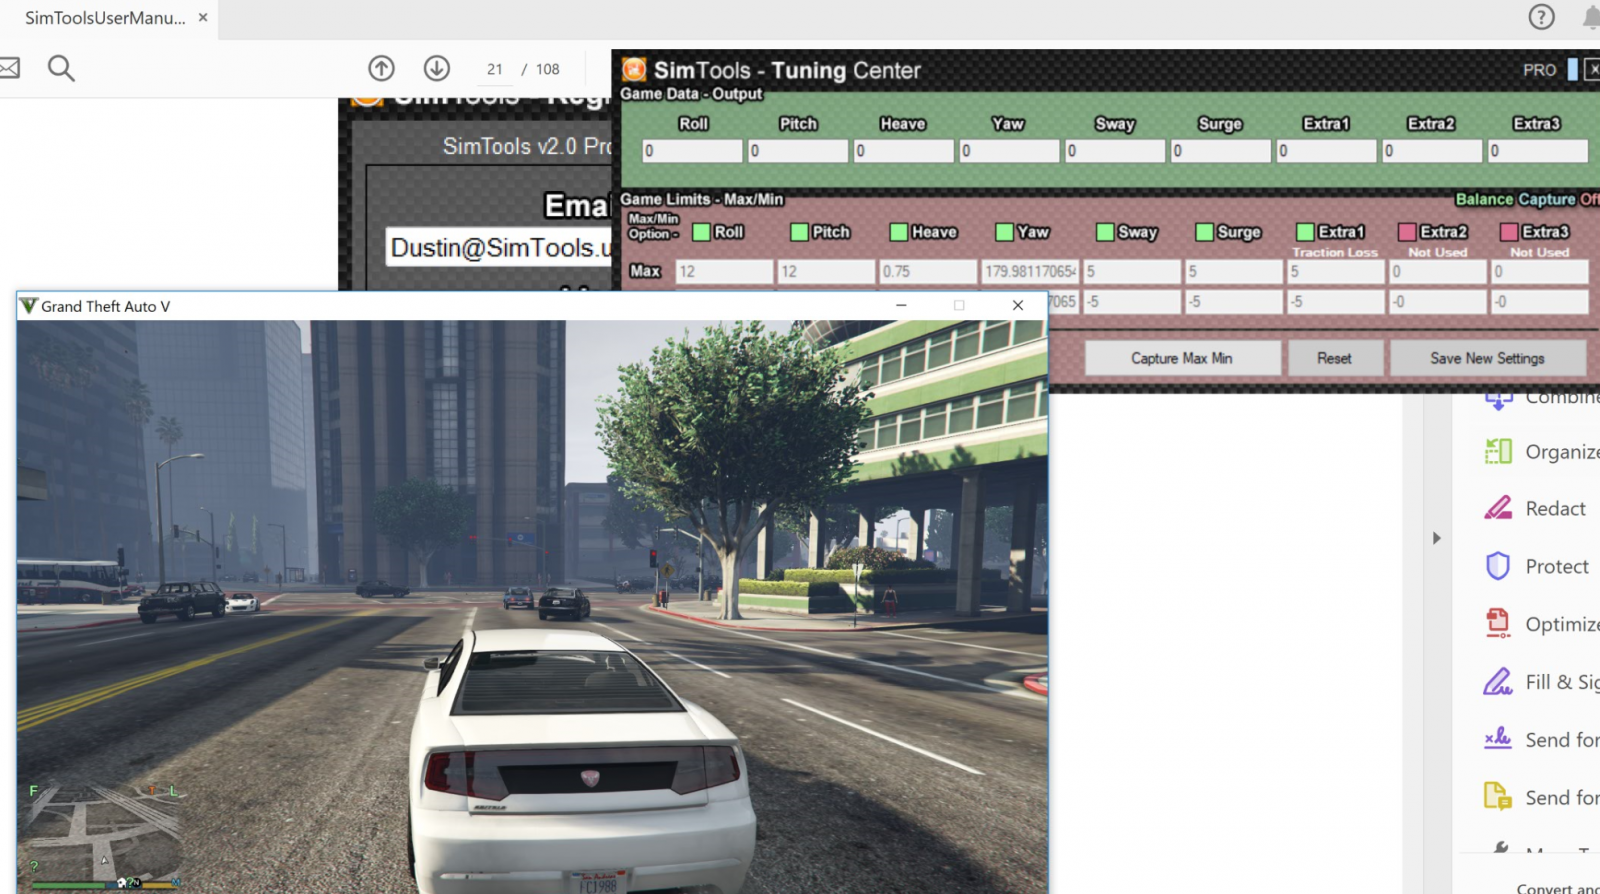Image resolution: width=1600 pixels, height=894 pixels.
Task: Click the Send for Signature icon
Action: 1498,739
